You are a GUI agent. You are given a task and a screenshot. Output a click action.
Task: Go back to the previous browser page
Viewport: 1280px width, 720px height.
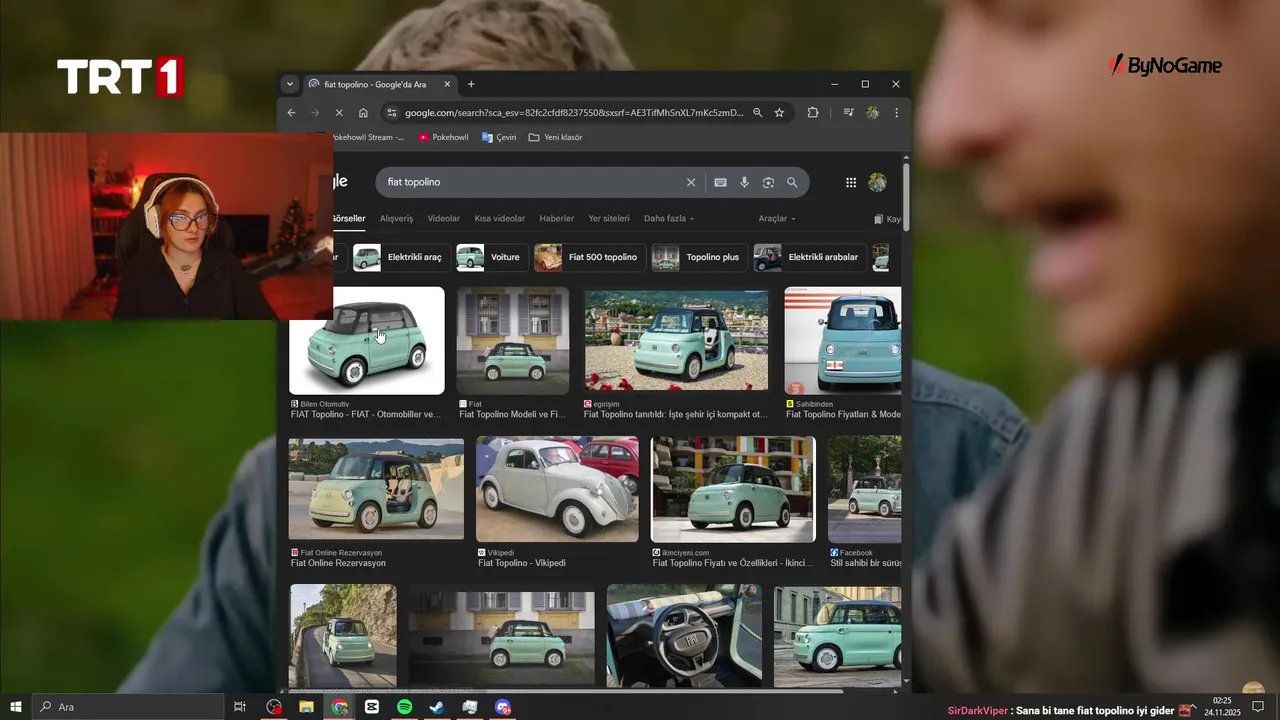pyautogui.click(x=291, y=113)
